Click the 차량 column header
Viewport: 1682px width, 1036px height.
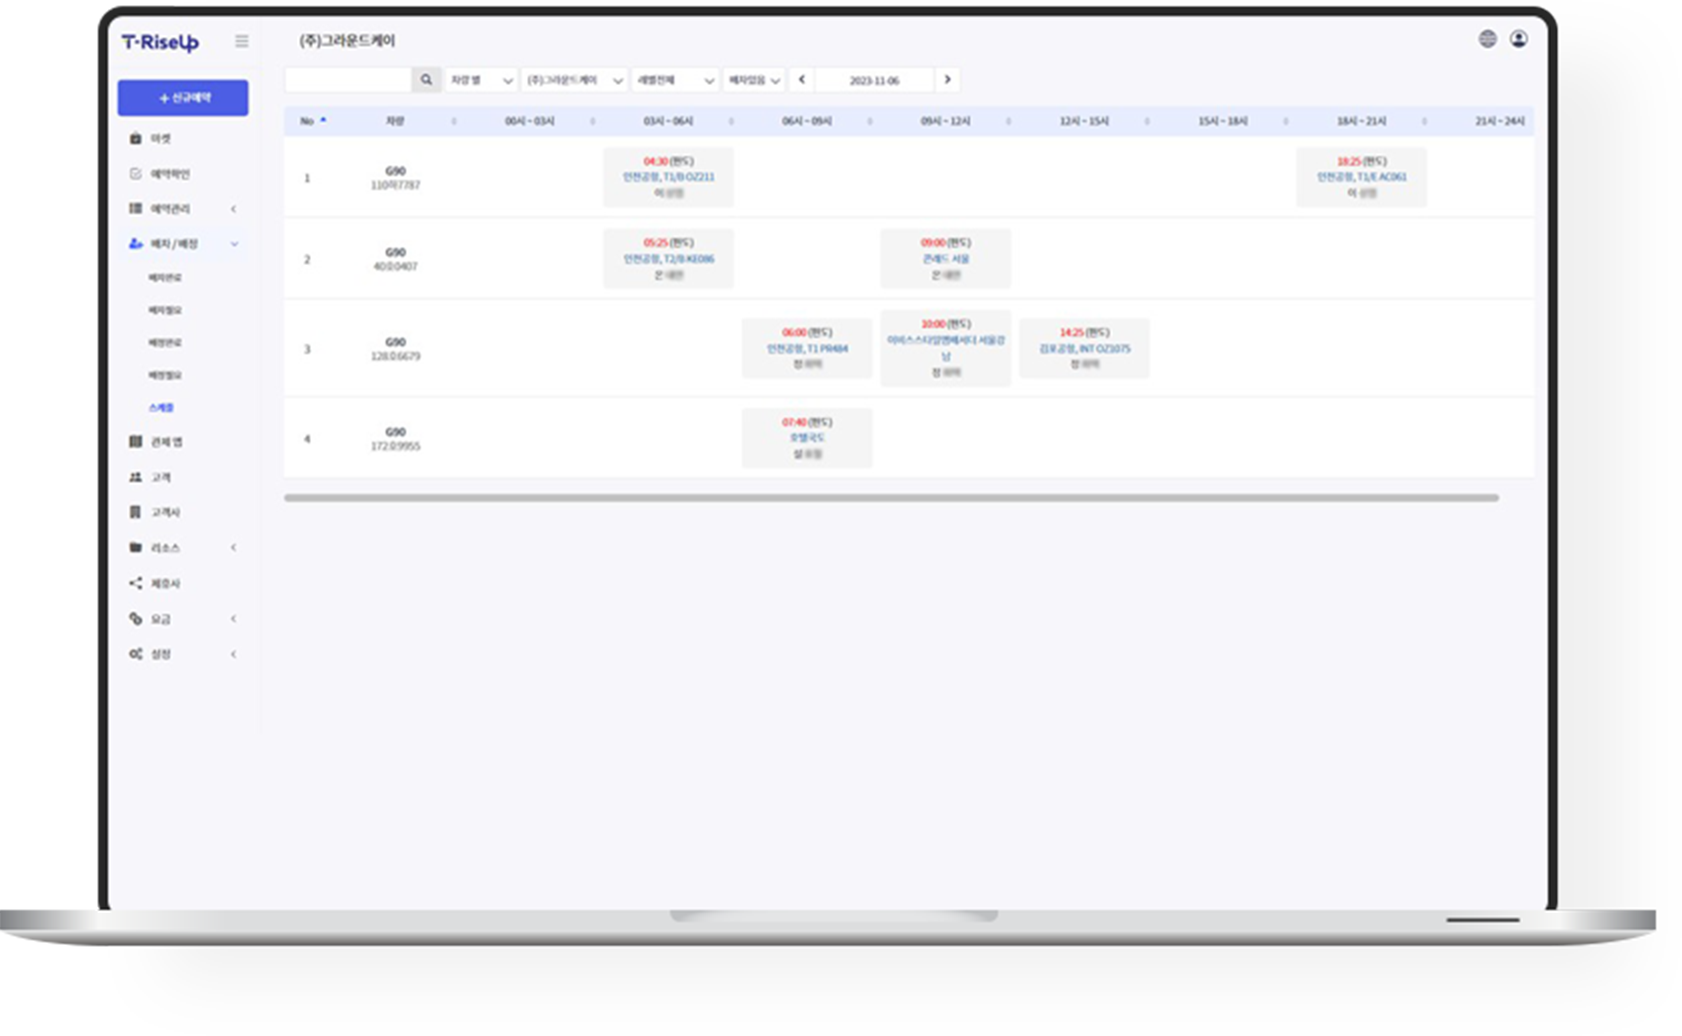[x=395, y=121]
